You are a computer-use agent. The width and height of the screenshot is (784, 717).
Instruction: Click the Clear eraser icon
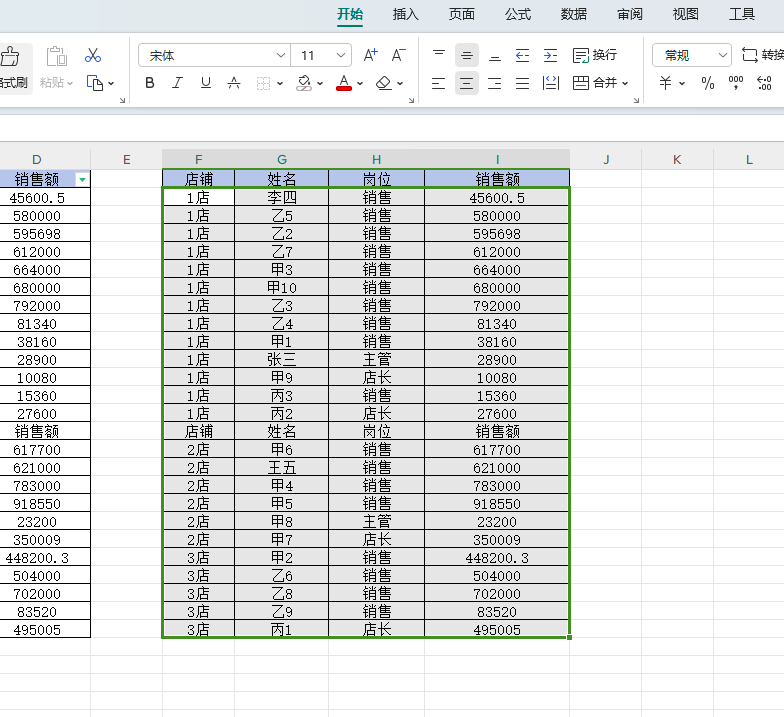click(384, 83)
